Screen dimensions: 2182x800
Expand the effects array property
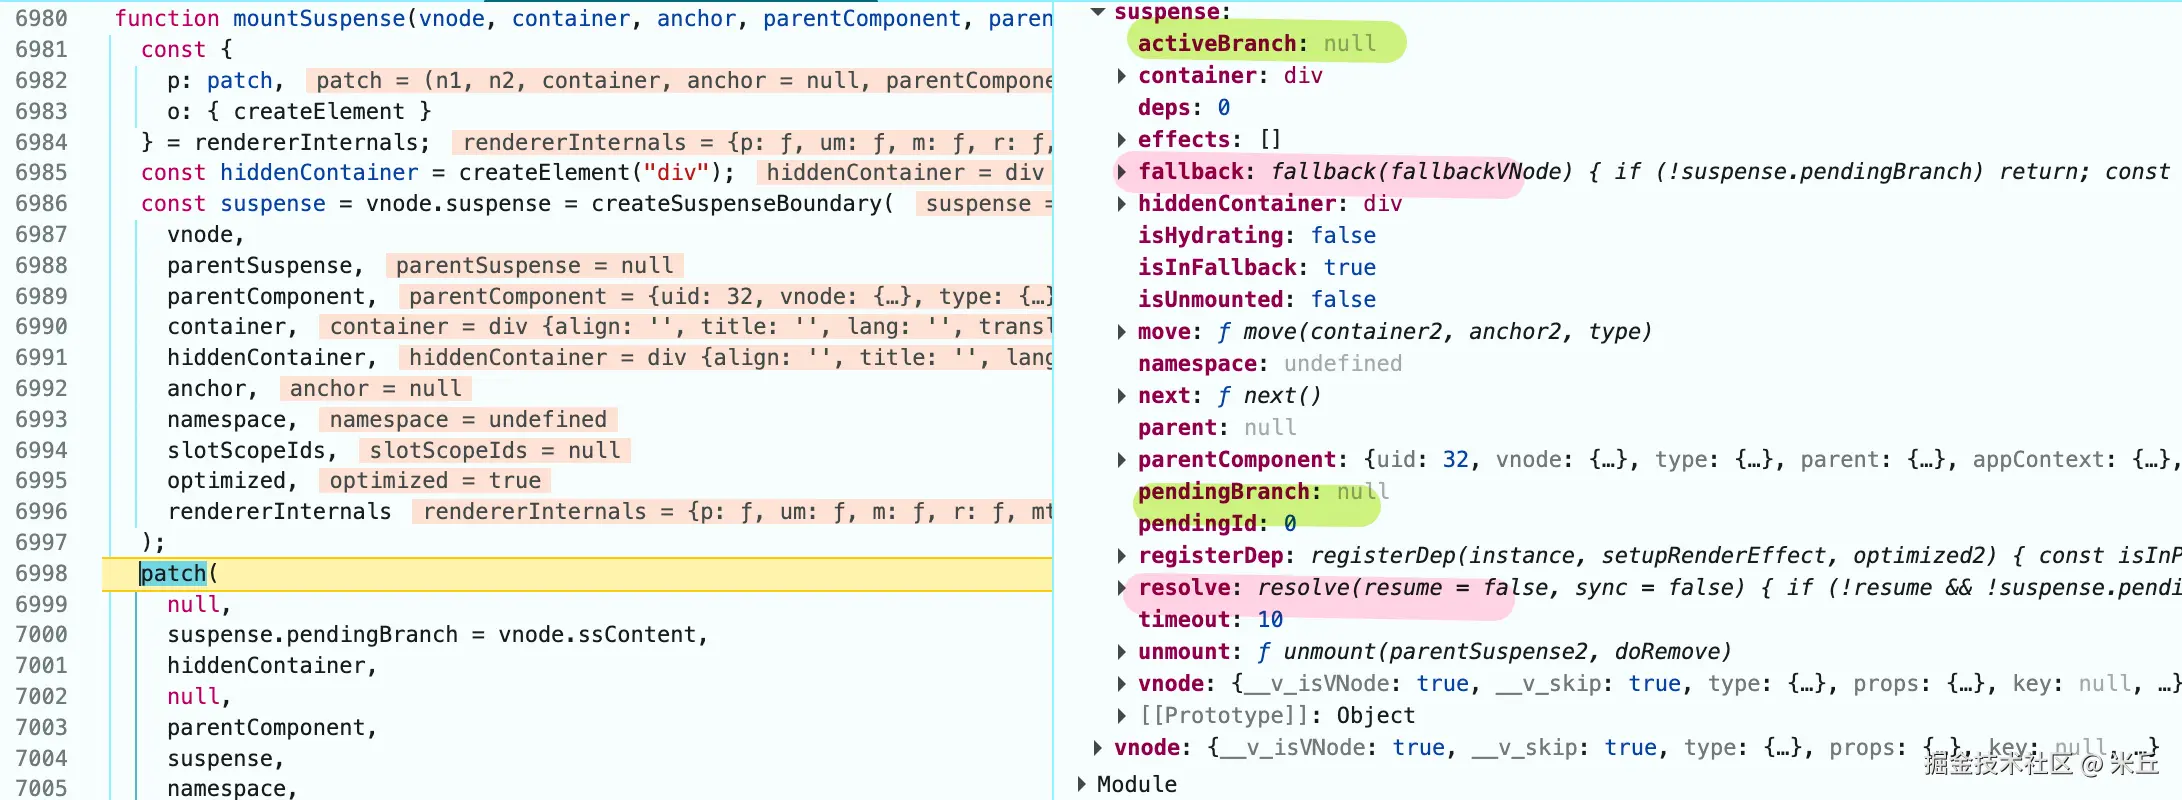click(x=1121, y=140)
